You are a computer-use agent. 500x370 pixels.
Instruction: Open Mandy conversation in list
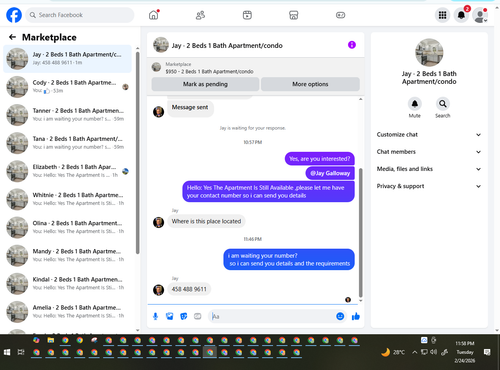(x=68, y=255)
